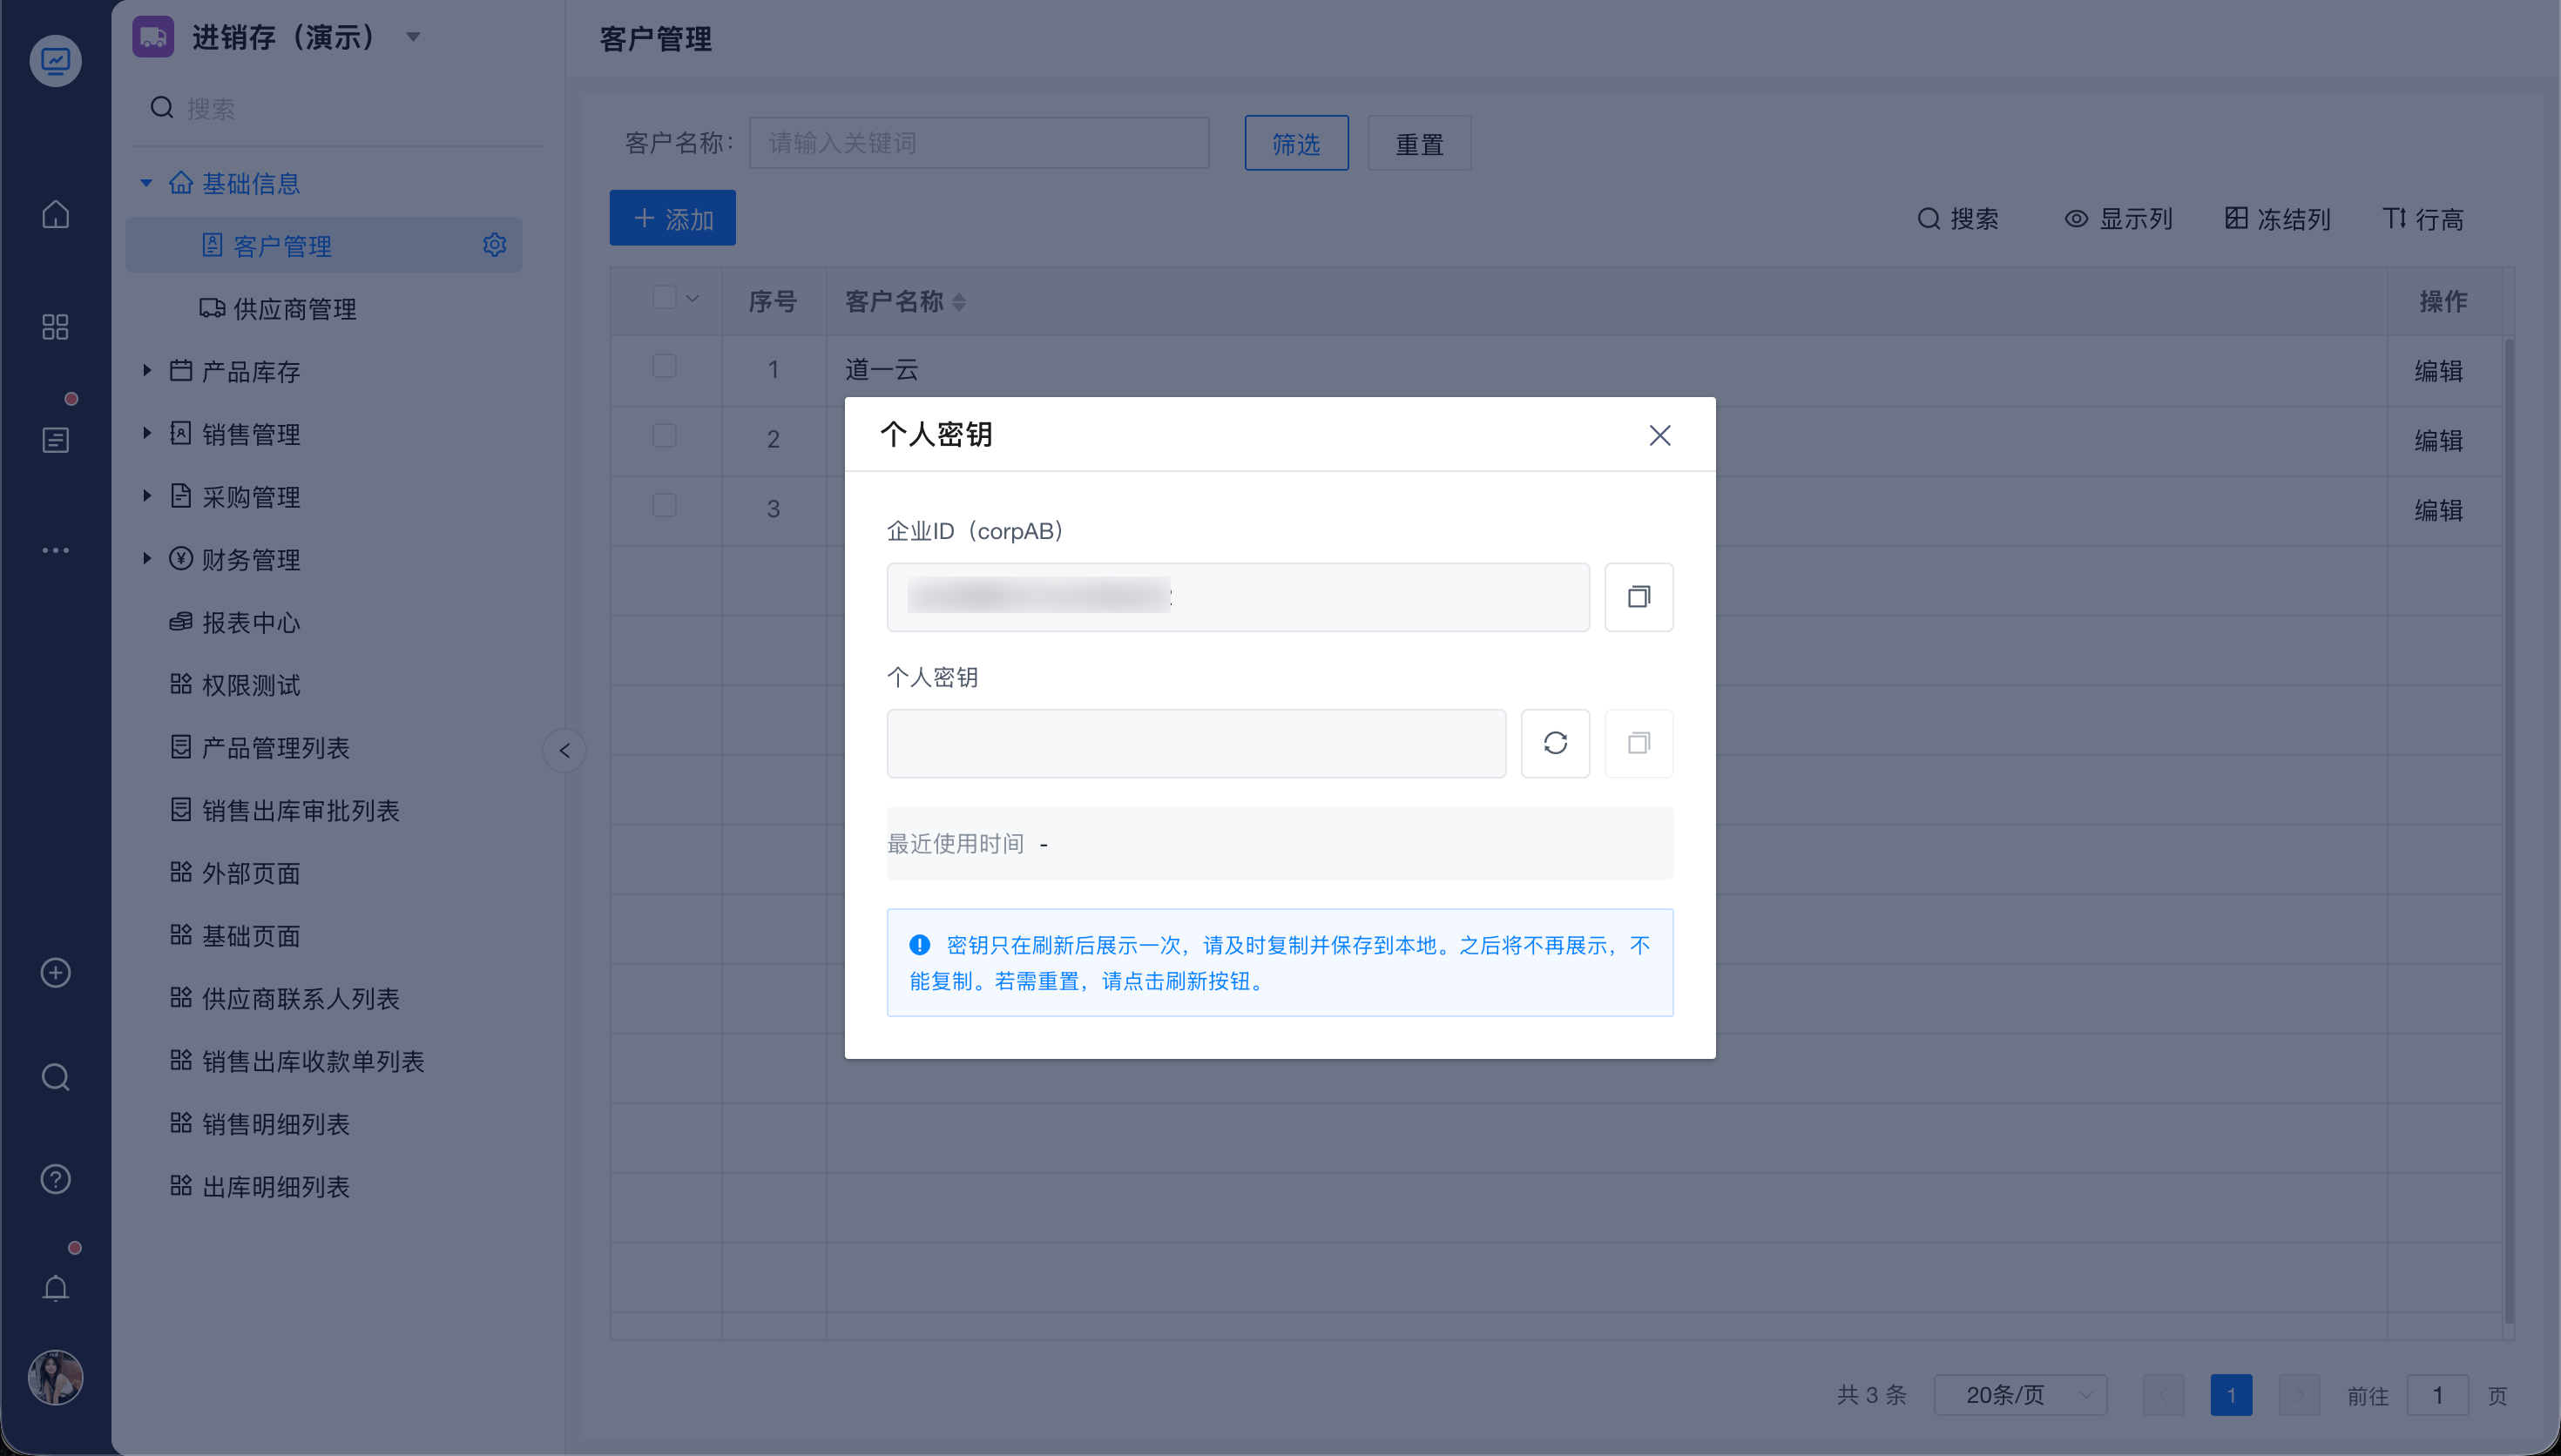Collapse the navigation sidebar panel arrow

(564, 750)
